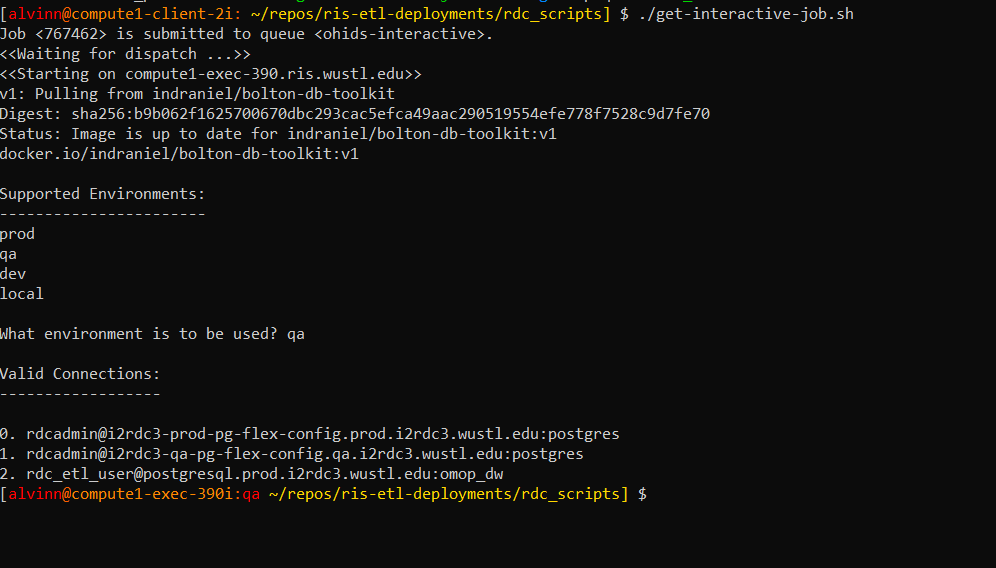Click the typed qa answer after prompt

(296, 334)
